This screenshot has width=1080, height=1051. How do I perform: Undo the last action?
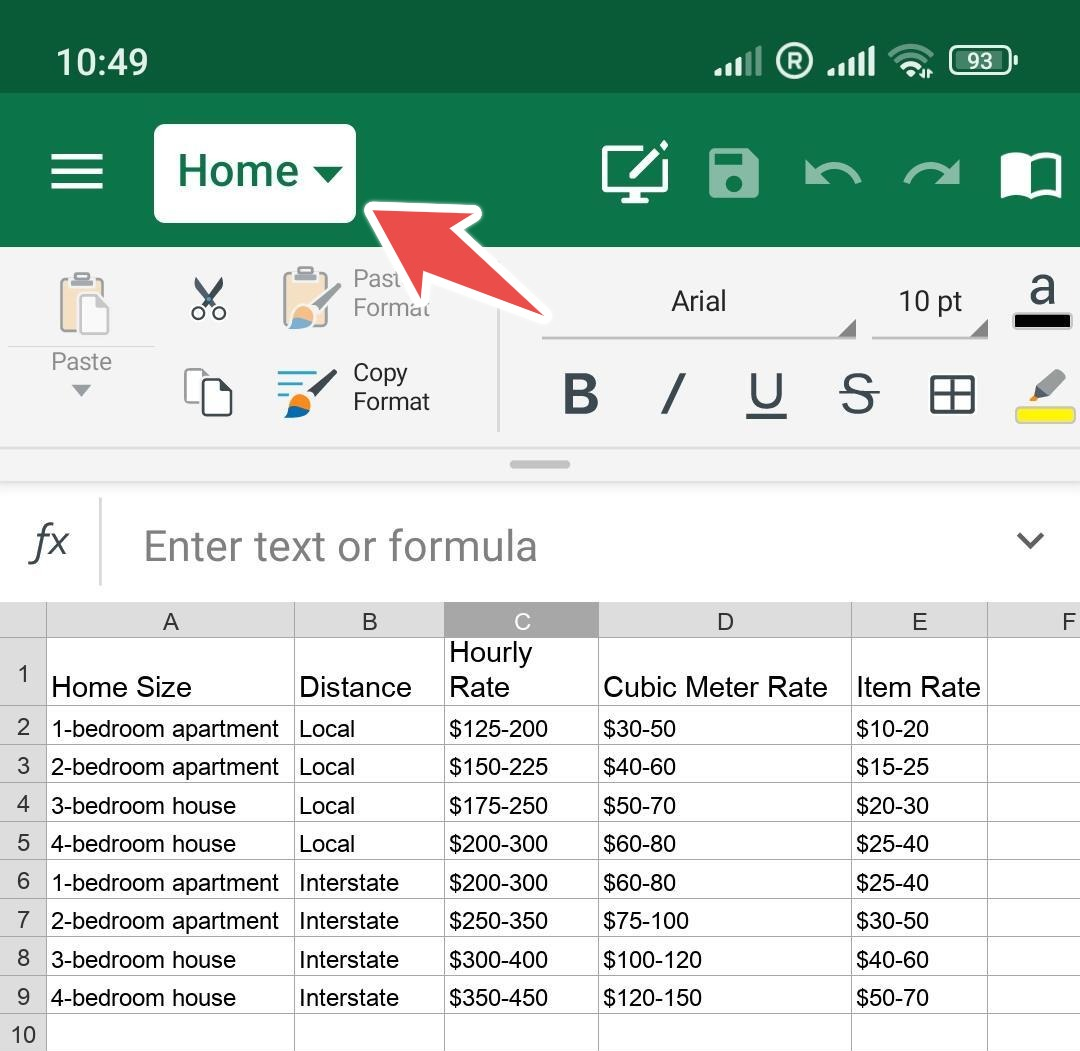click(x=833, y=173)
